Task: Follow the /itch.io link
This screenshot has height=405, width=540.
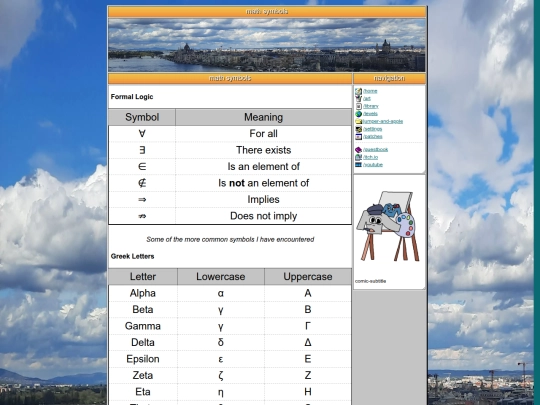Action: click(x=371, y=157)
